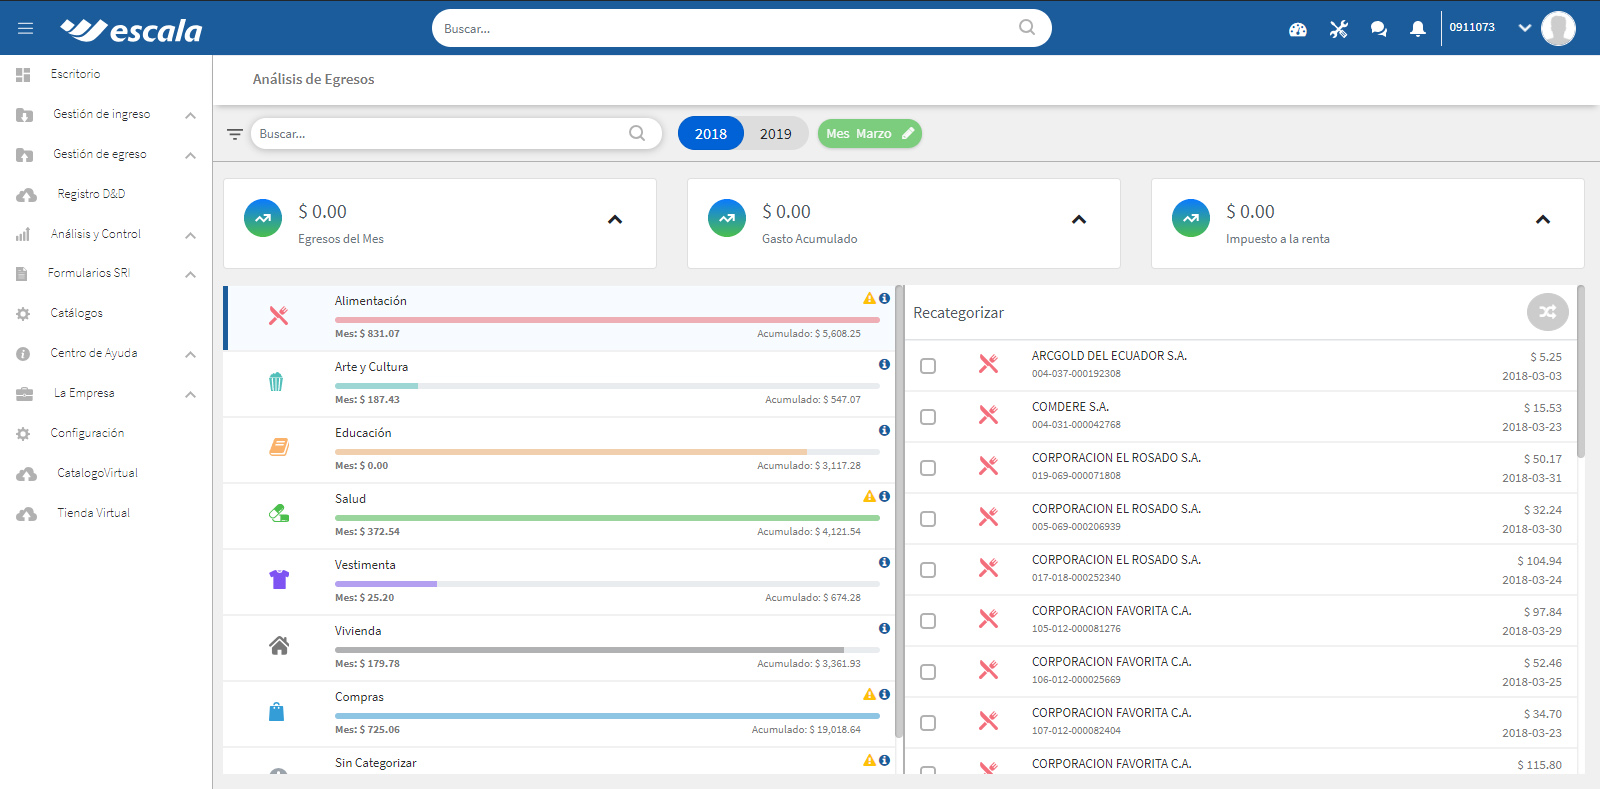Collapse the Egresos del Mes card

click(615, 219)
